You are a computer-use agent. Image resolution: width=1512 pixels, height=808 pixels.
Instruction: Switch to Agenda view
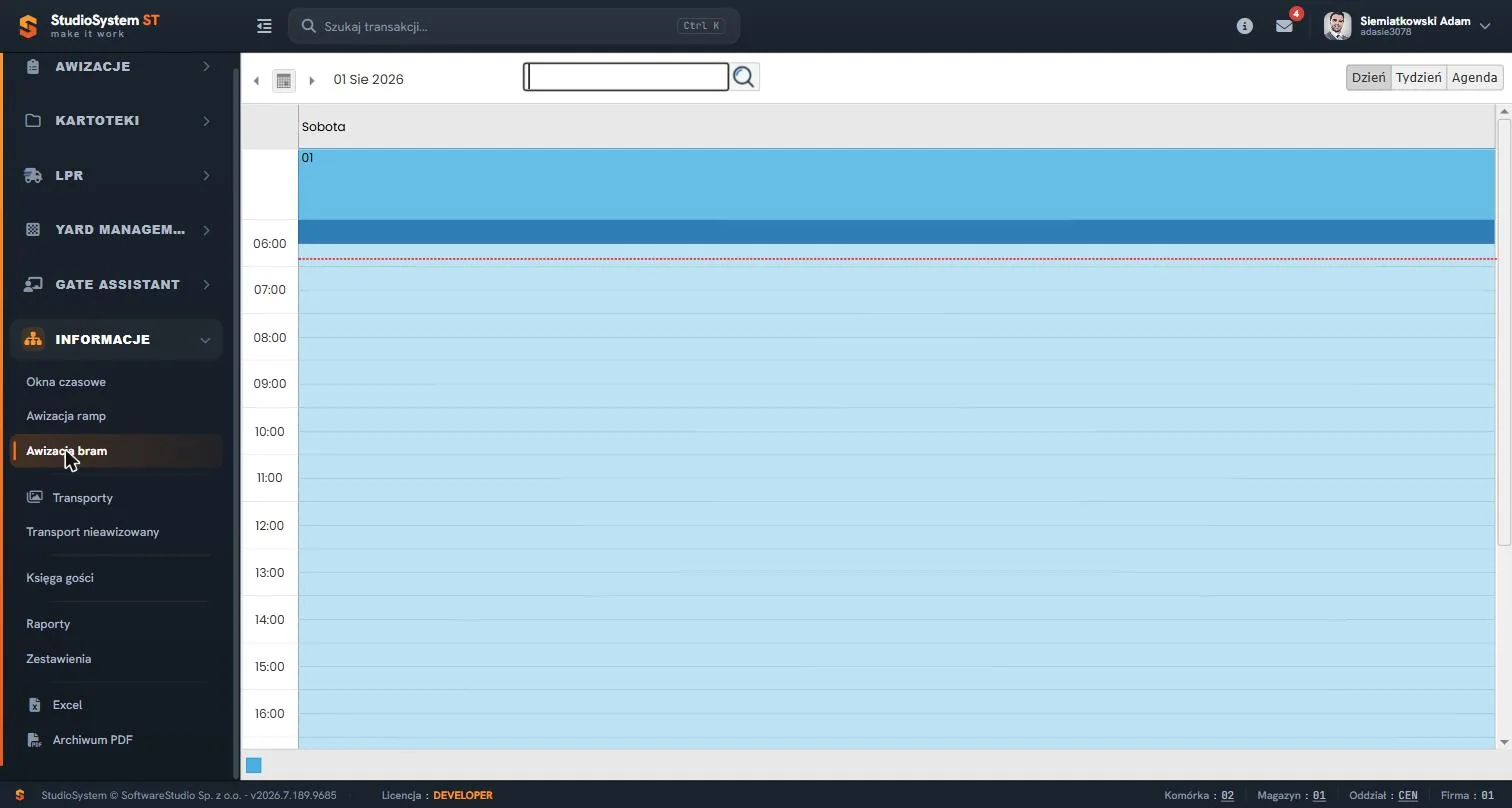pos(1474,77)
